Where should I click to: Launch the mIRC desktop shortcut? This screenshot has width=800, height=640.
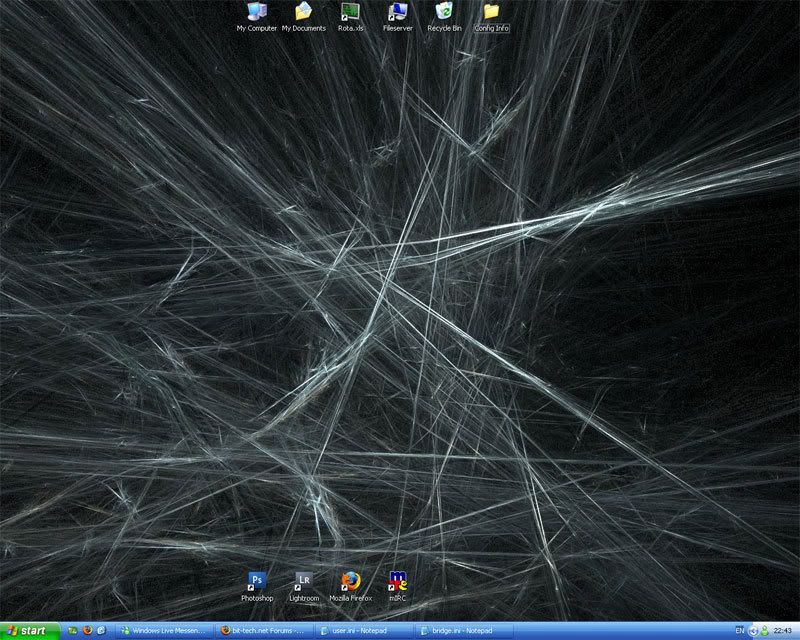point(397,581)
